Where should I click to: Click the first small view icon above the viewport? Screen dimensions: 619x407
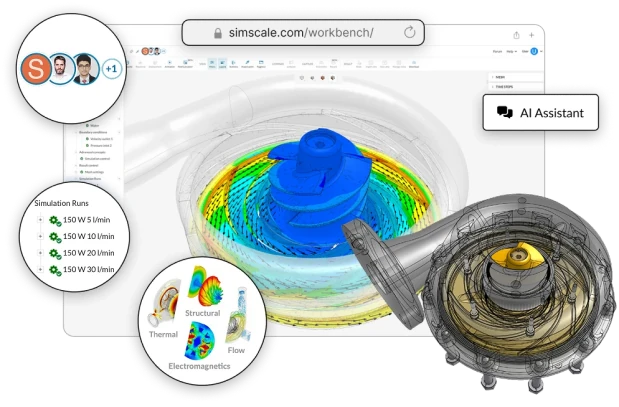(x=302, y=78)
